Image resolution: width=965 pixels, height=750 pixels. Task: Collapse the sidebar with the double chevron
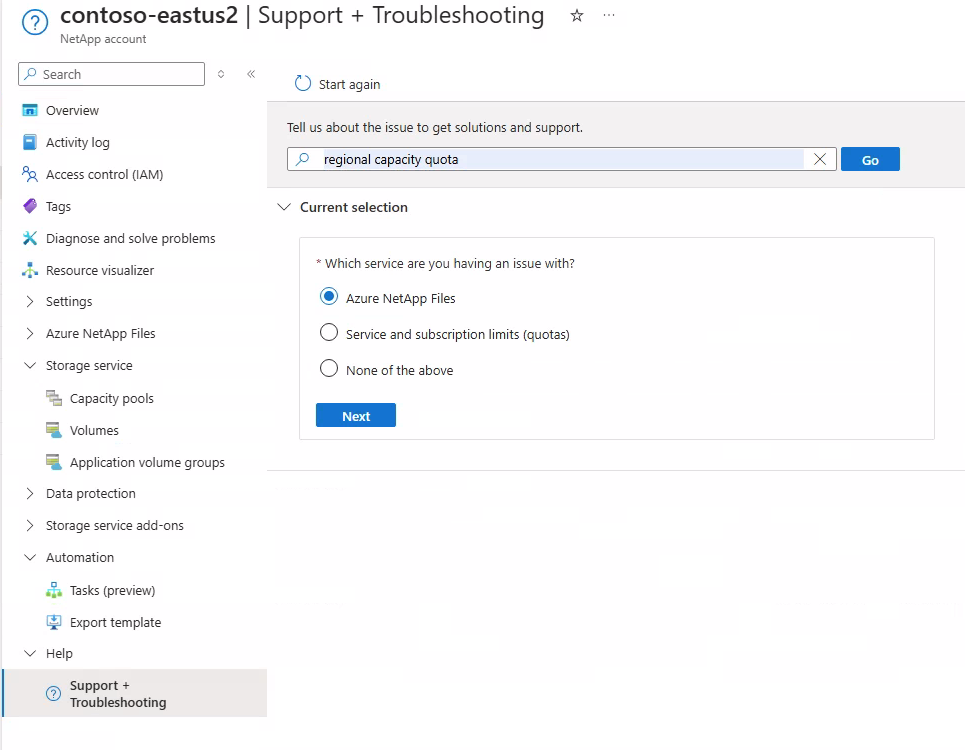click(x=251, y=74)
